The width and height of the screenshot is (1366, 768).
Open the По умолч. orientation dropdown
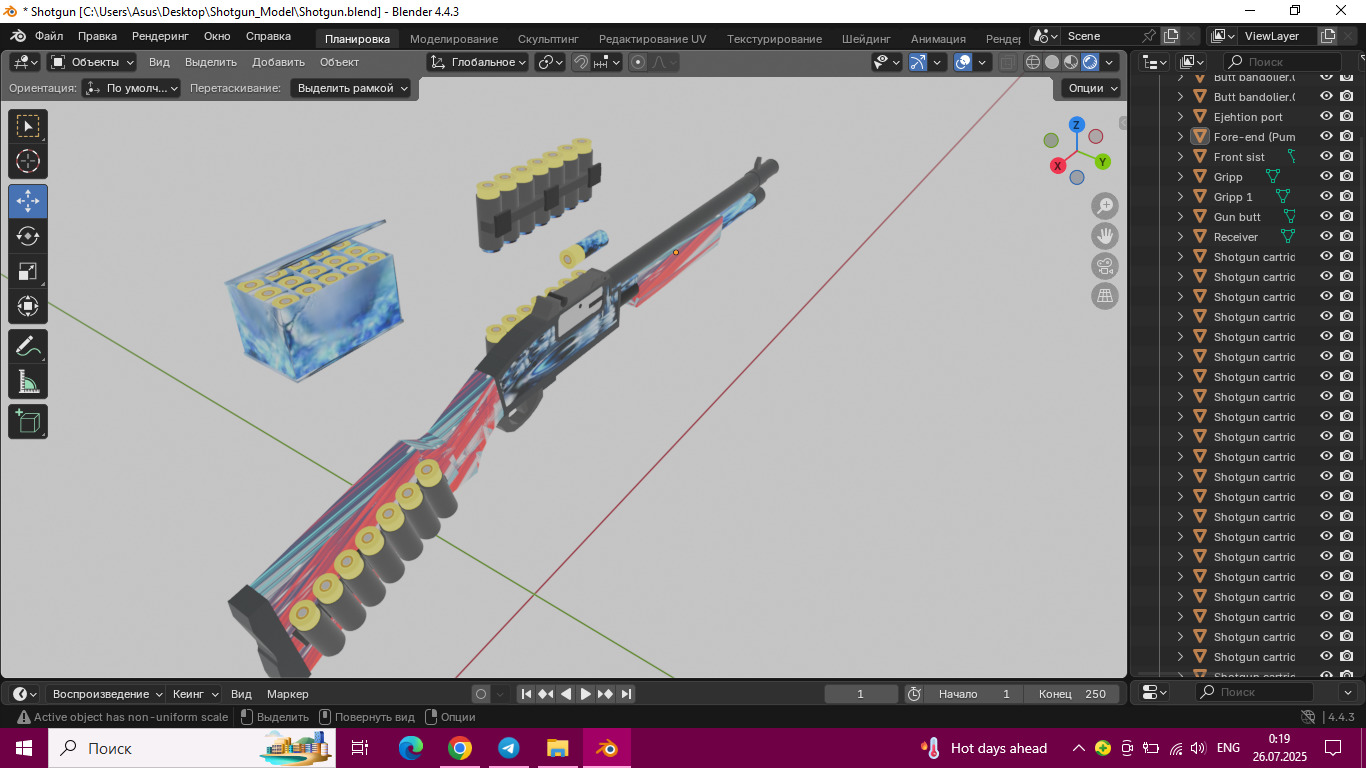pos(132,88)
